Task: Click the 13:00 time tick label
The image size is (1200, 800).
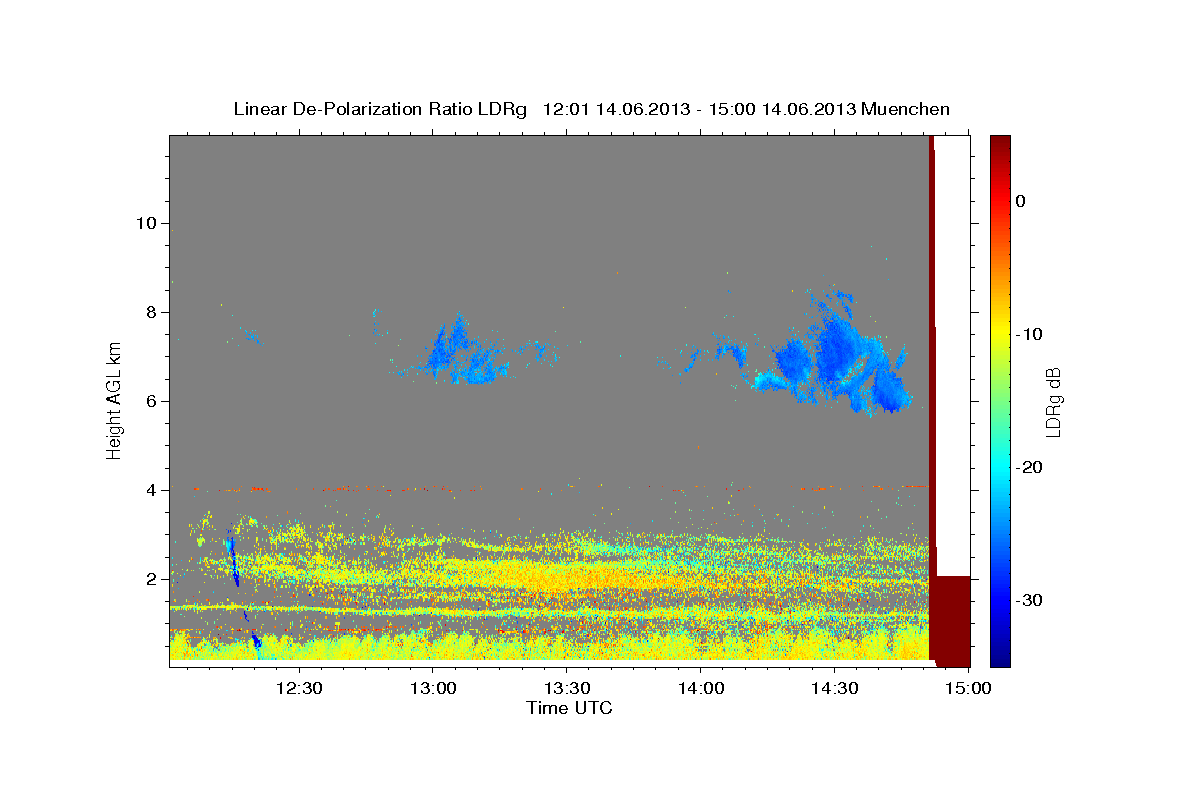Action: tap(432, 689)
